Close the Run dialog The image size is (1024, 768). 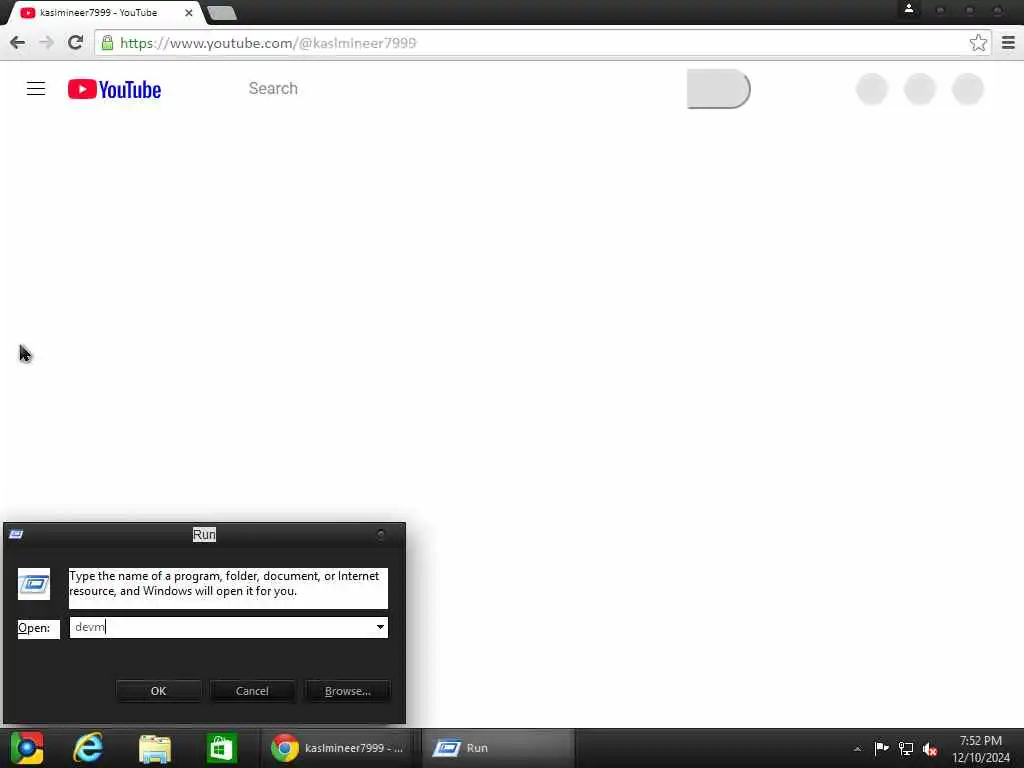[381, 534]
